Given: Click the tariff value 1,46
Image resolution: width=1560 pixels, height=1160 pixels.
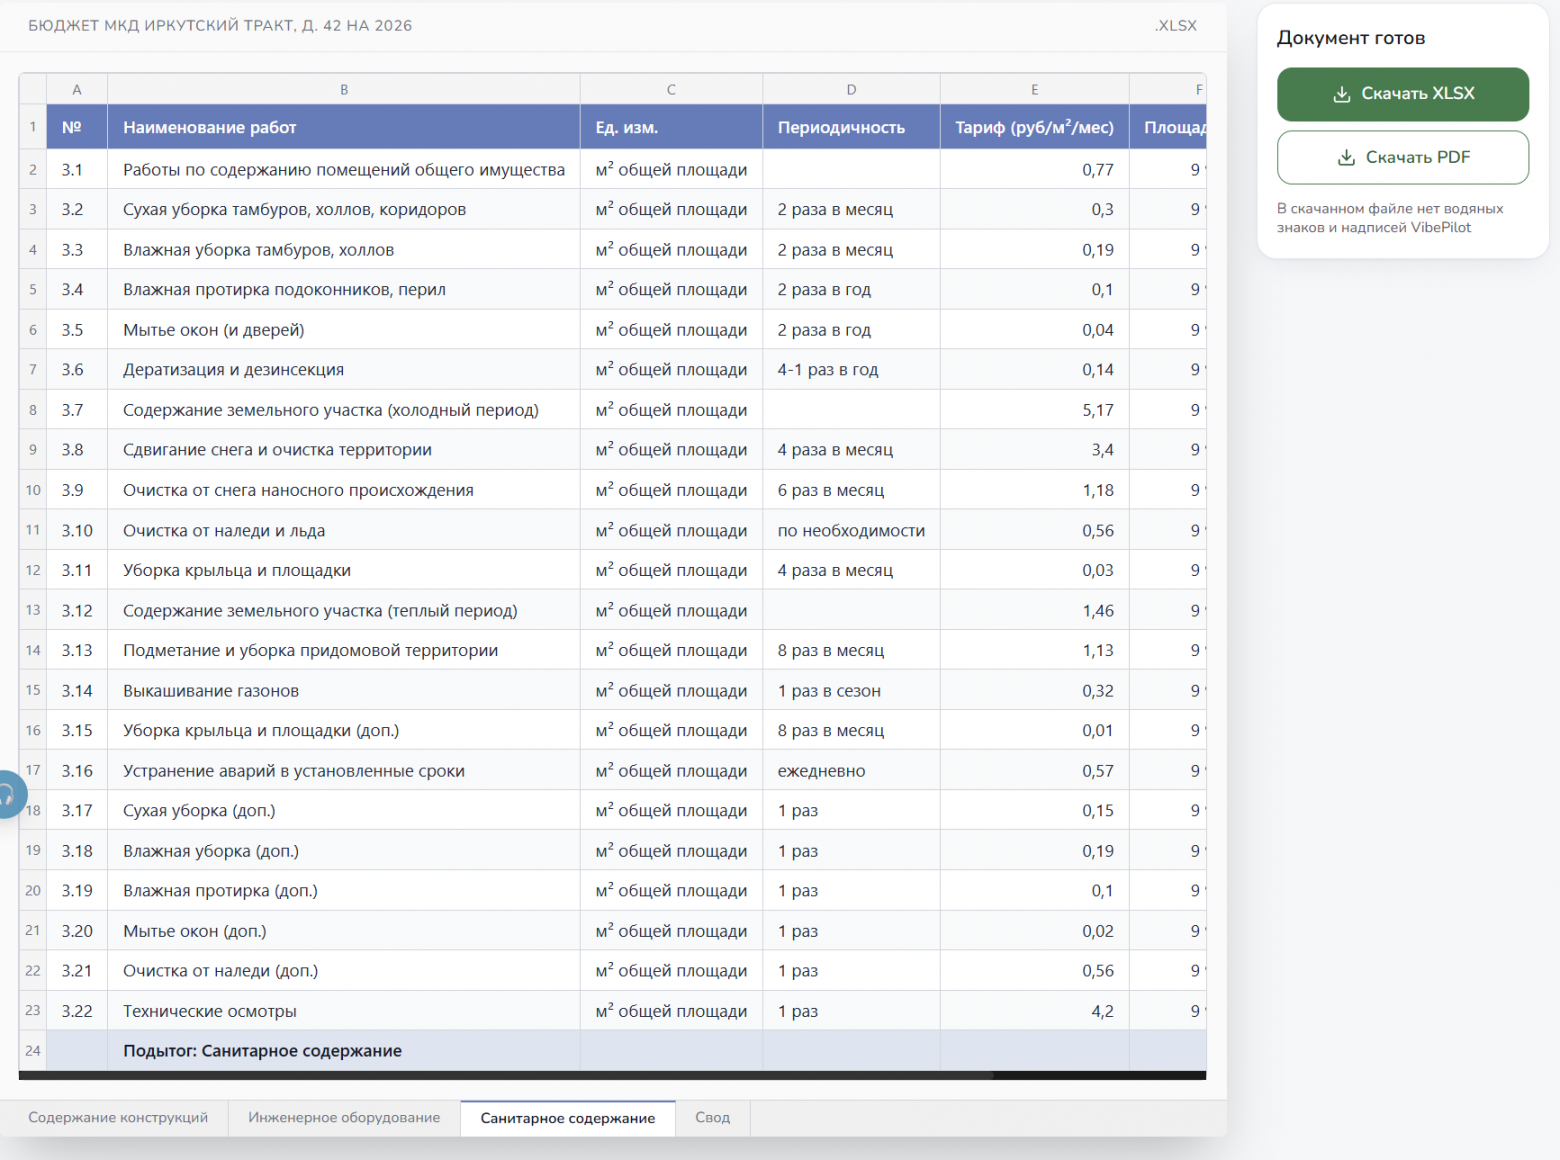Looking at the screenshot, I should pyautogui.click(x=1035, y=611).
